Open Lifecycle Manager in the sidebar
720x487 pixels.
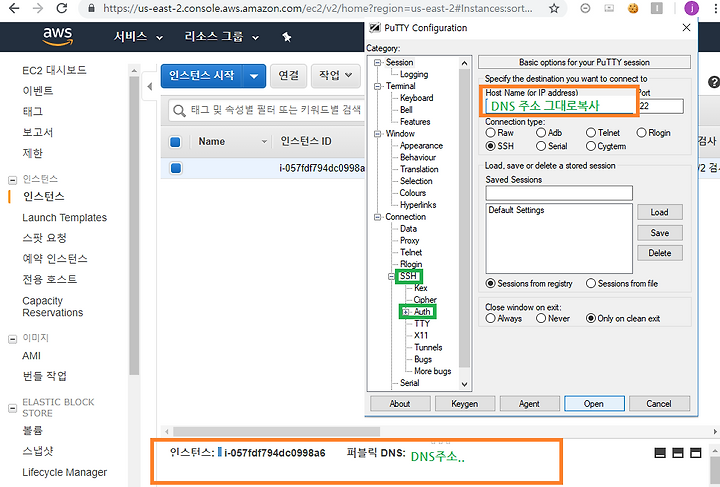pos(64,472)
